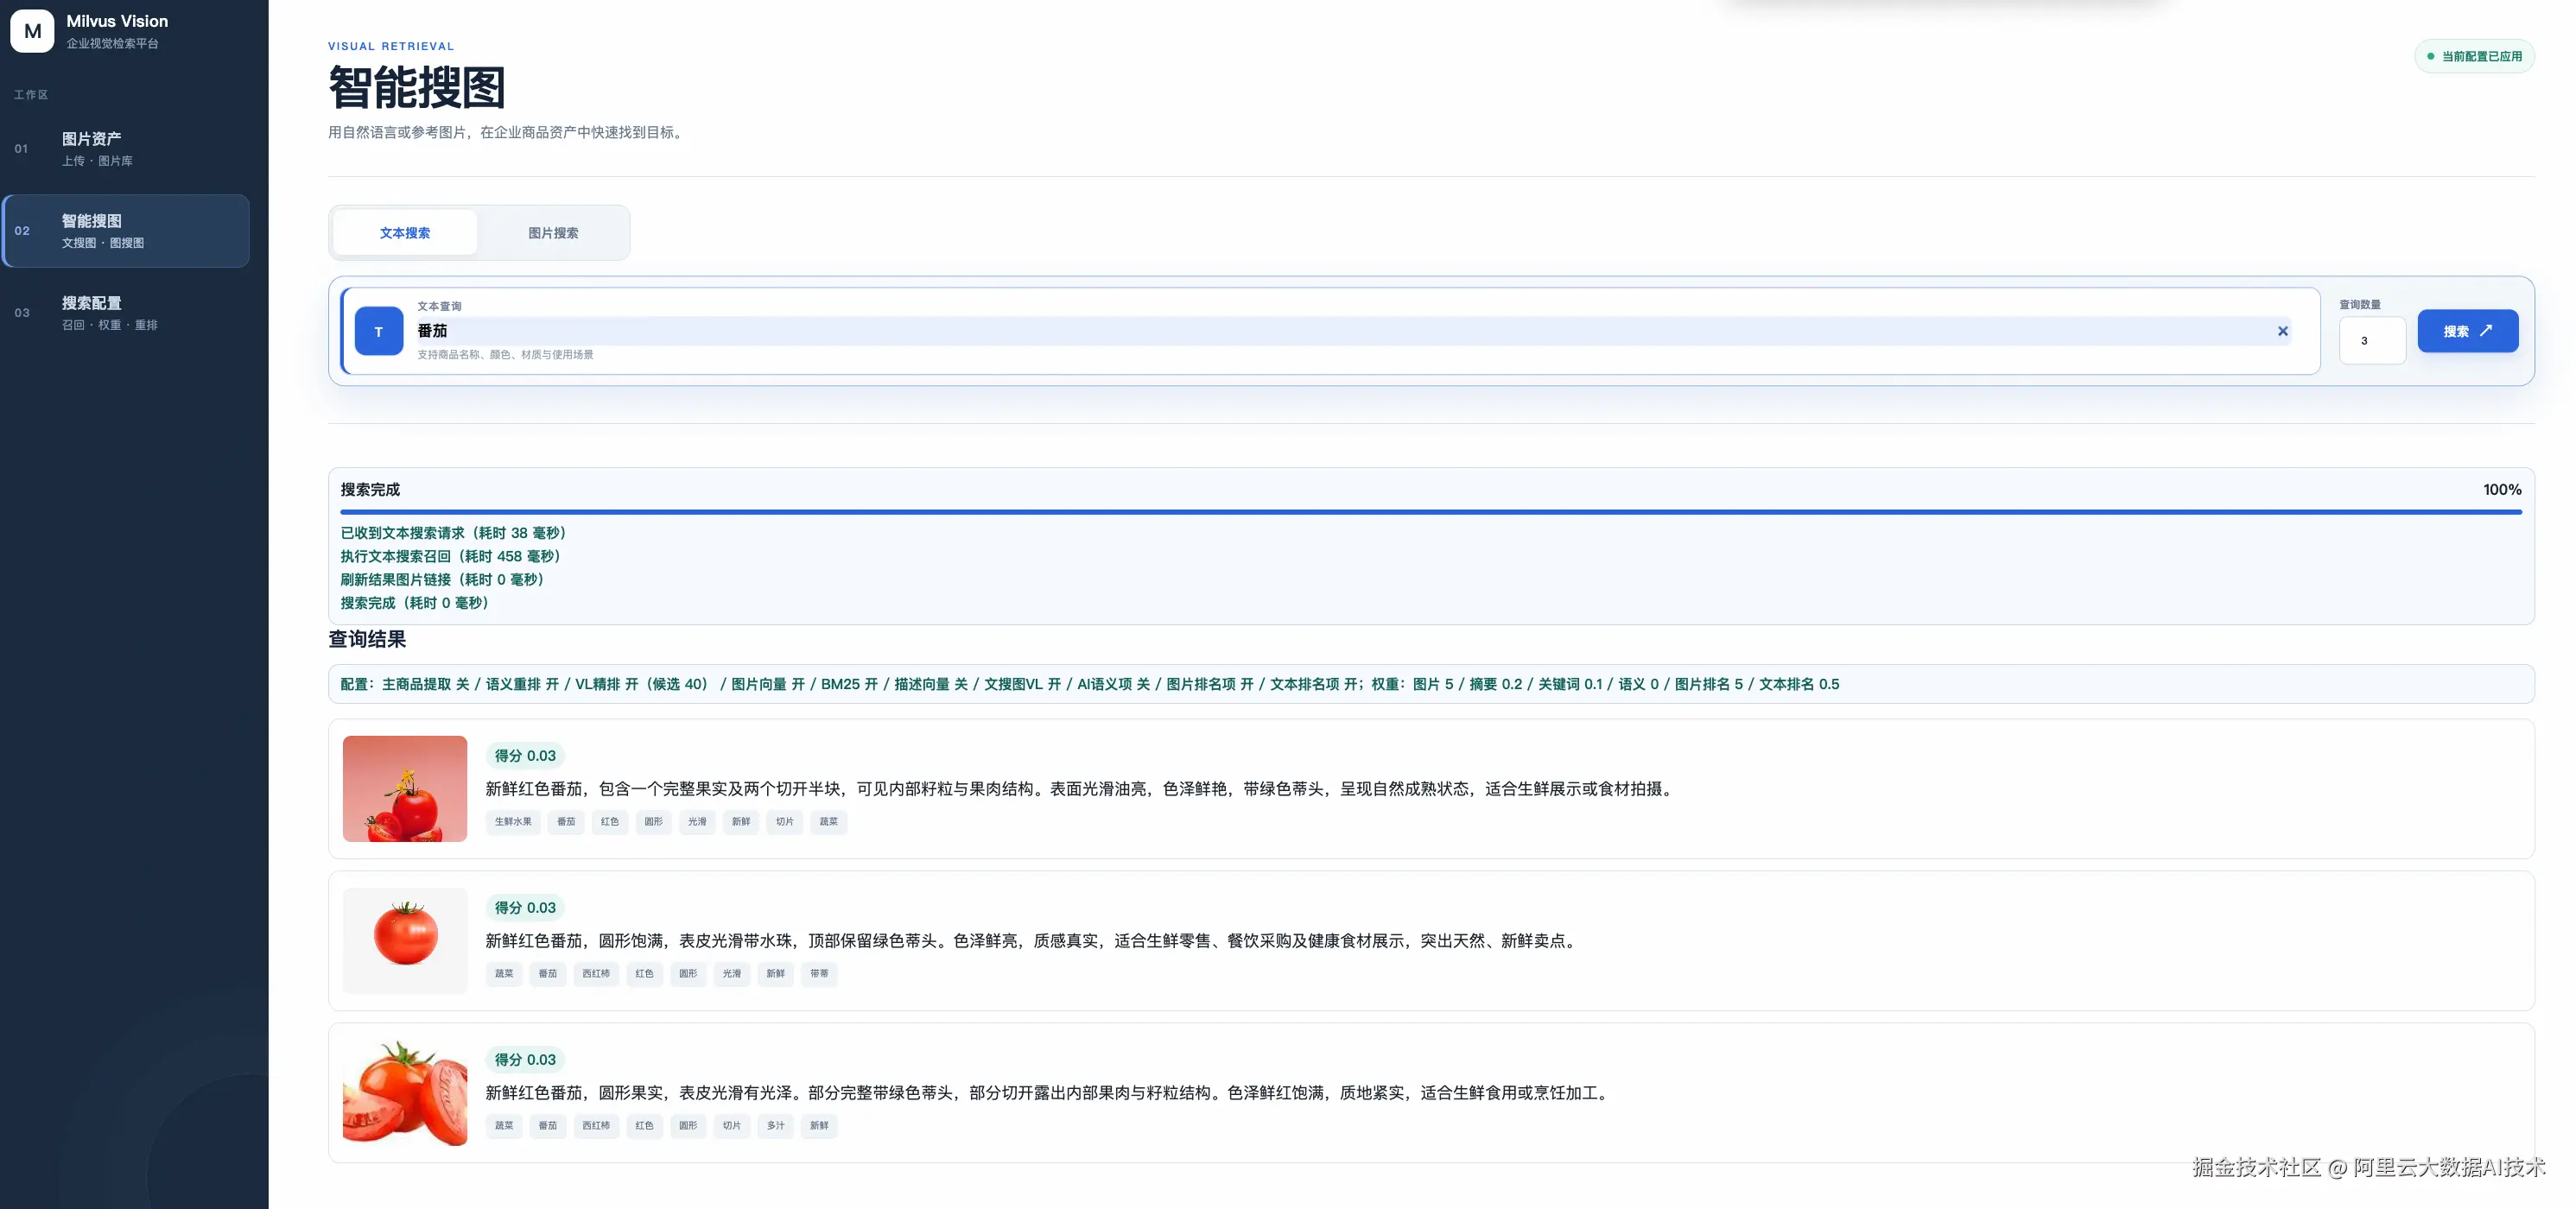This screenshot has height=1209, width=2576.
Task: Click the VISUAL RETRIEVAL label
Action: point(391,46)
